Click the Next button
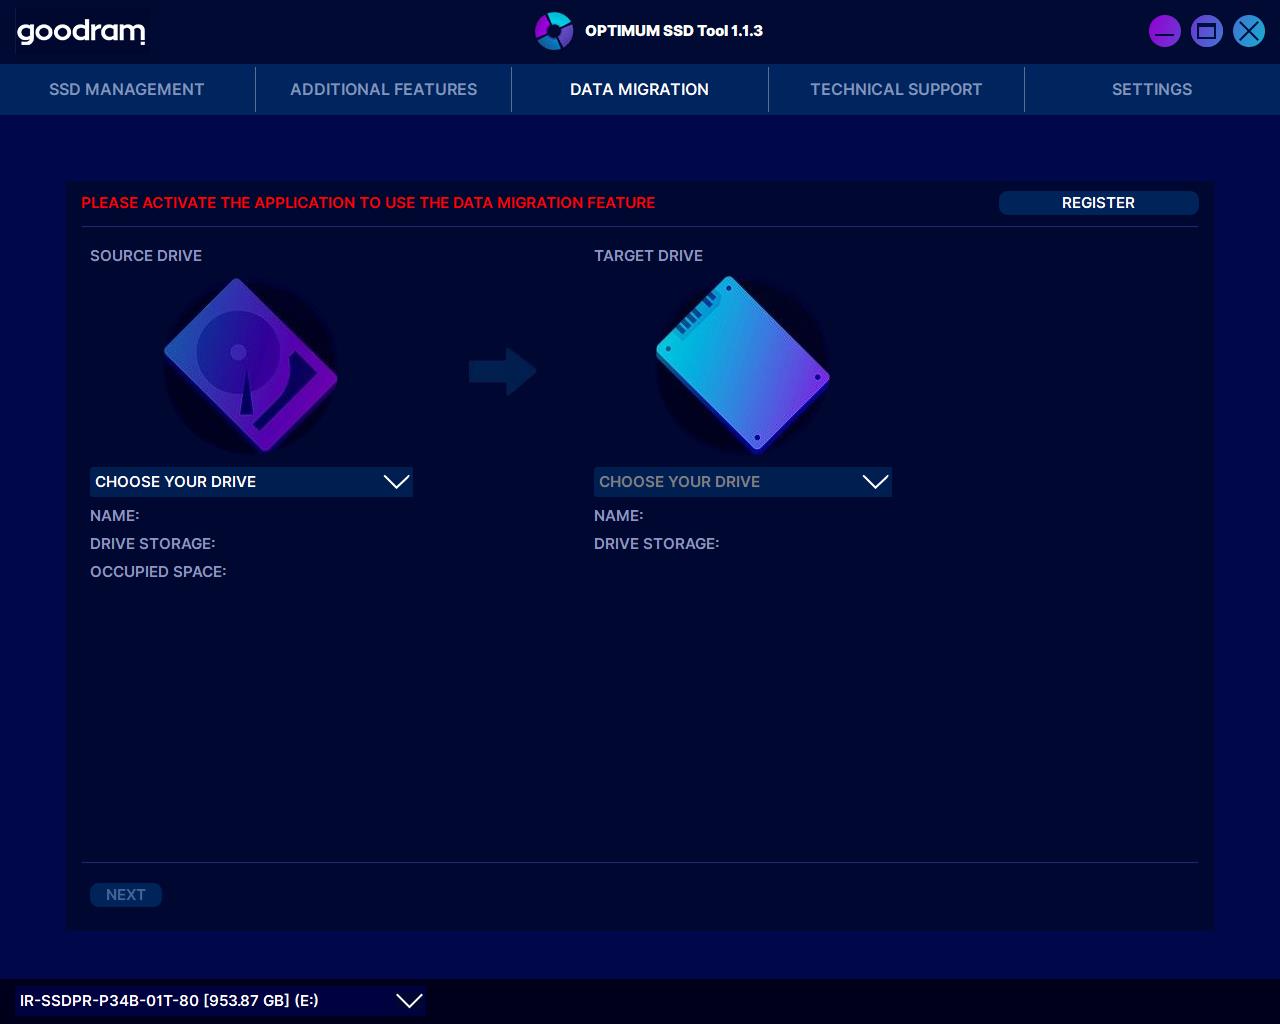 (x=126, y=895)
